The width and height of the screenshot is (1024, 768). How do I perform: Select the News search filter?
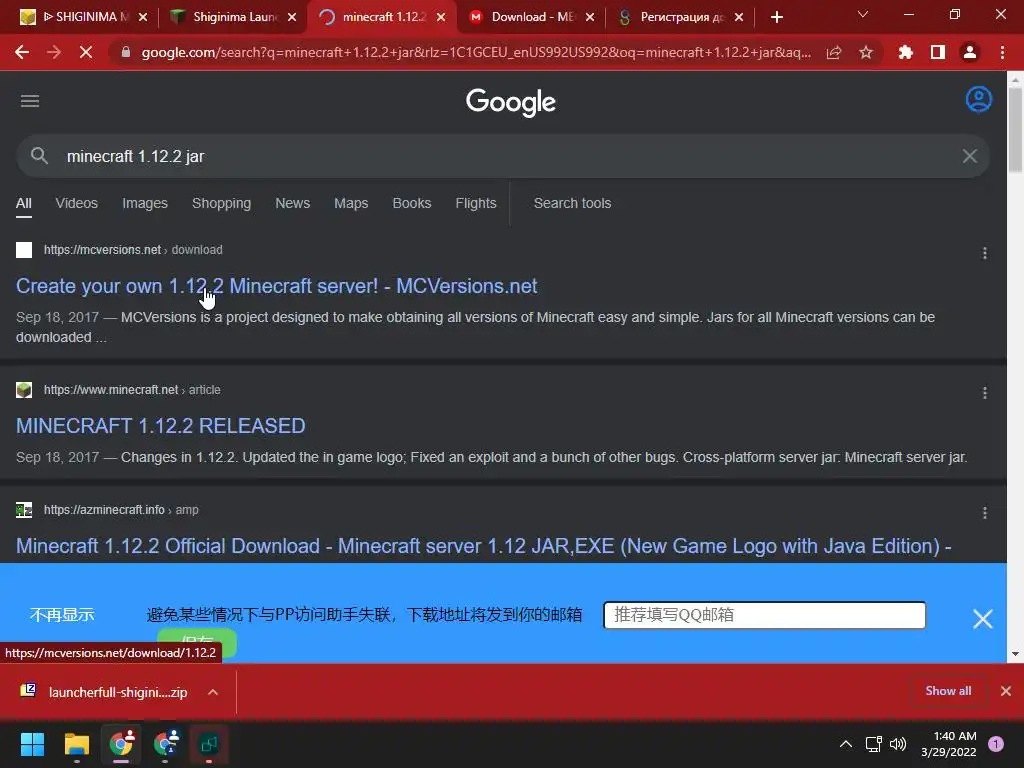click(x=293, y=203)
